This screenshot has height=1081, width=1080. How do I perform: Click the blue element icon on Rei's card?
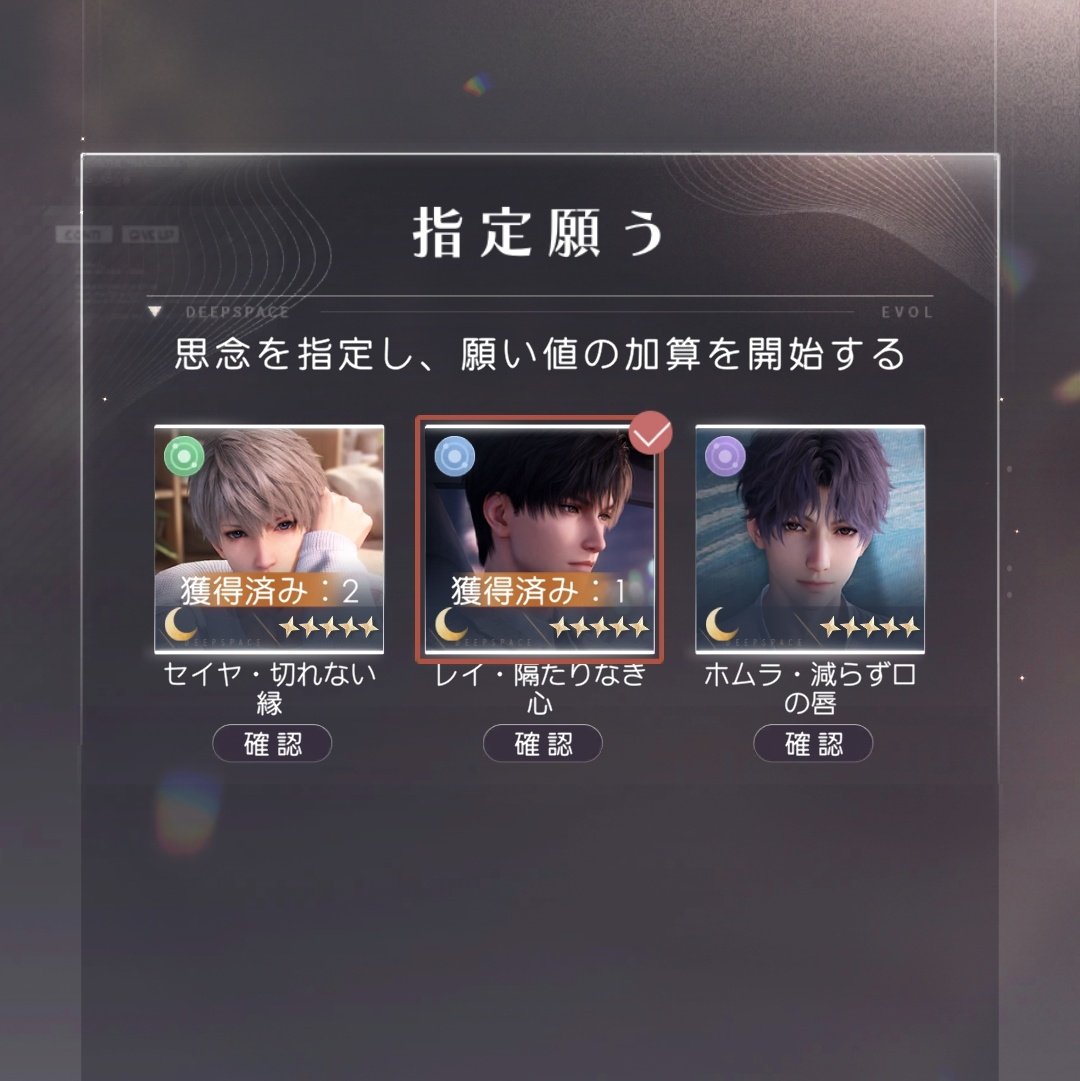tap(455, 456)
